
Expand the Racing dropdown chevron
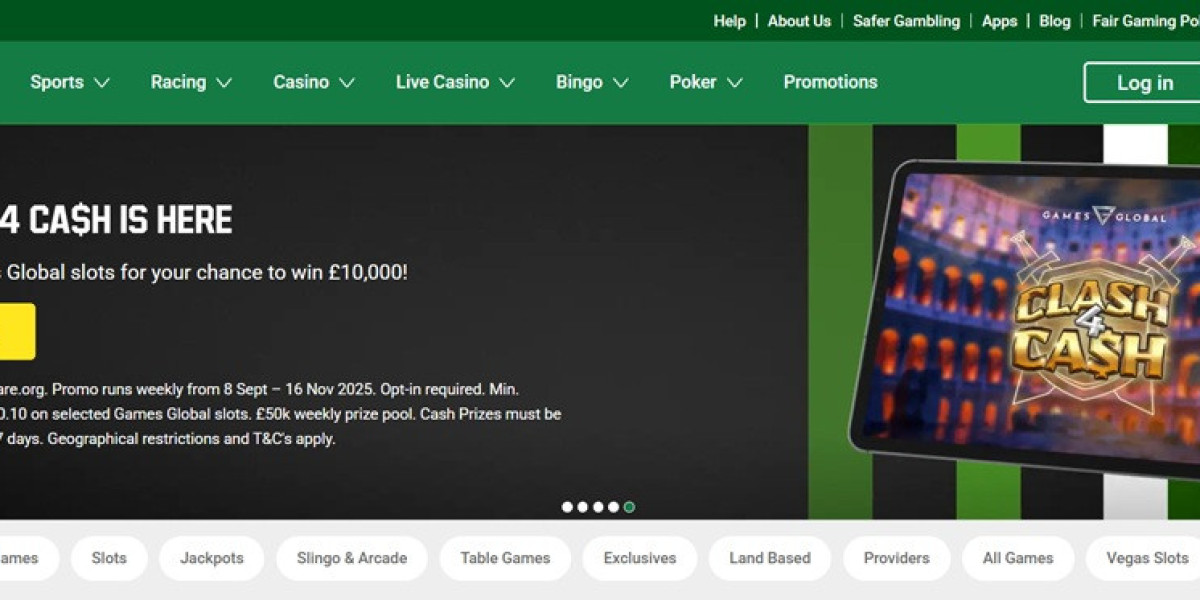pos(224,83)
